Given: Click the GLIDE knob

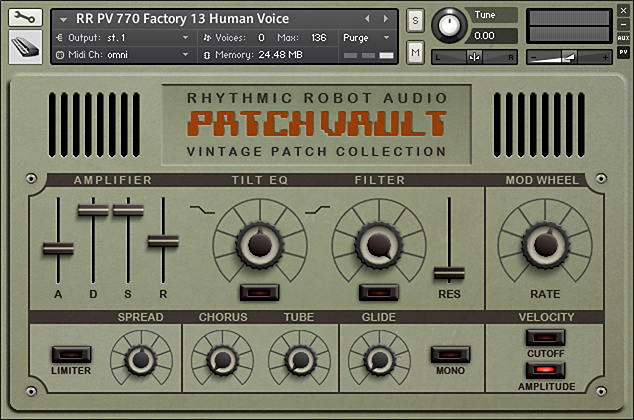Looking at the screenshot, I should coord(379,359).
